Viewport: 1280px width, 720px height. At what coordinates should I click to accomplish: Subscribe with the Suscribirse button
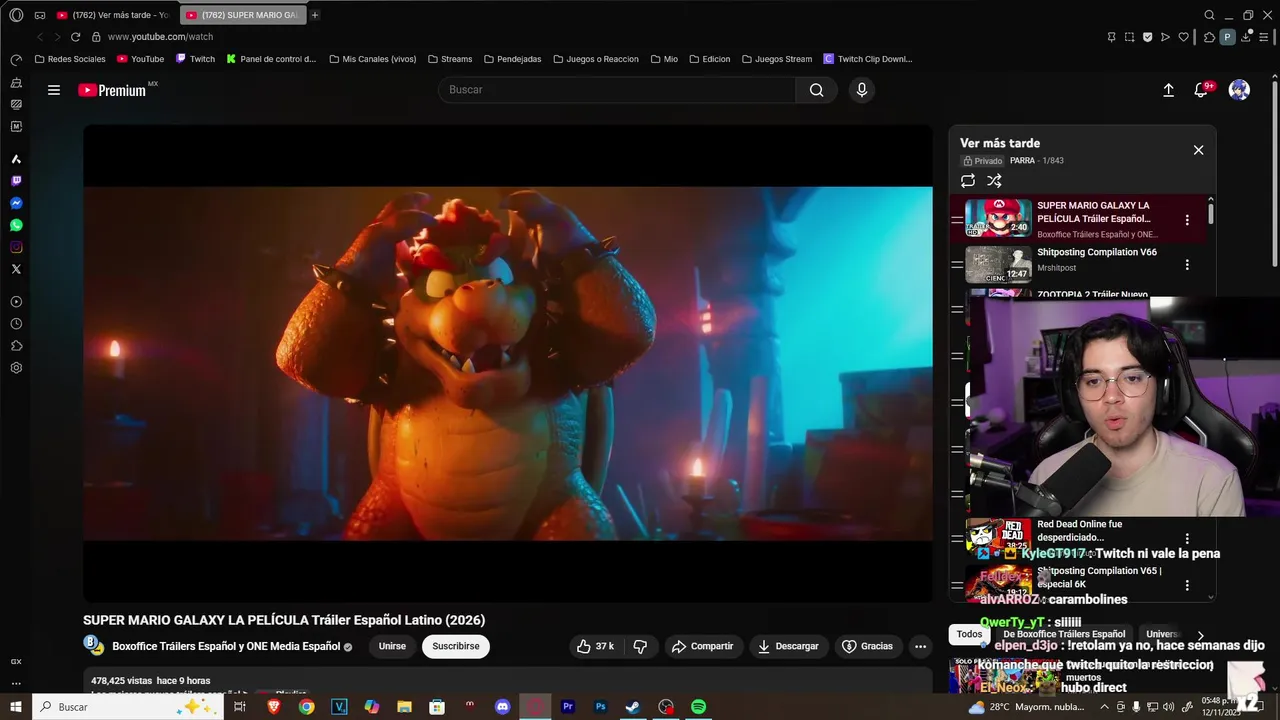click(x=456, y=646)
